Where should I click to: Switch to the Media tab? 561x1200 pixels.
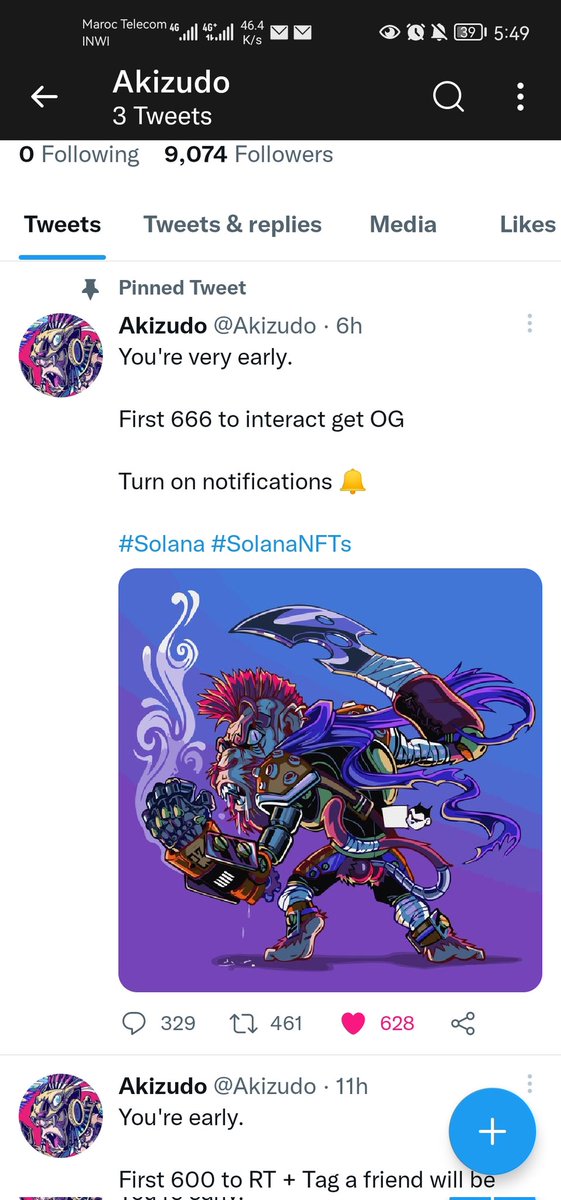coord(403,224)
